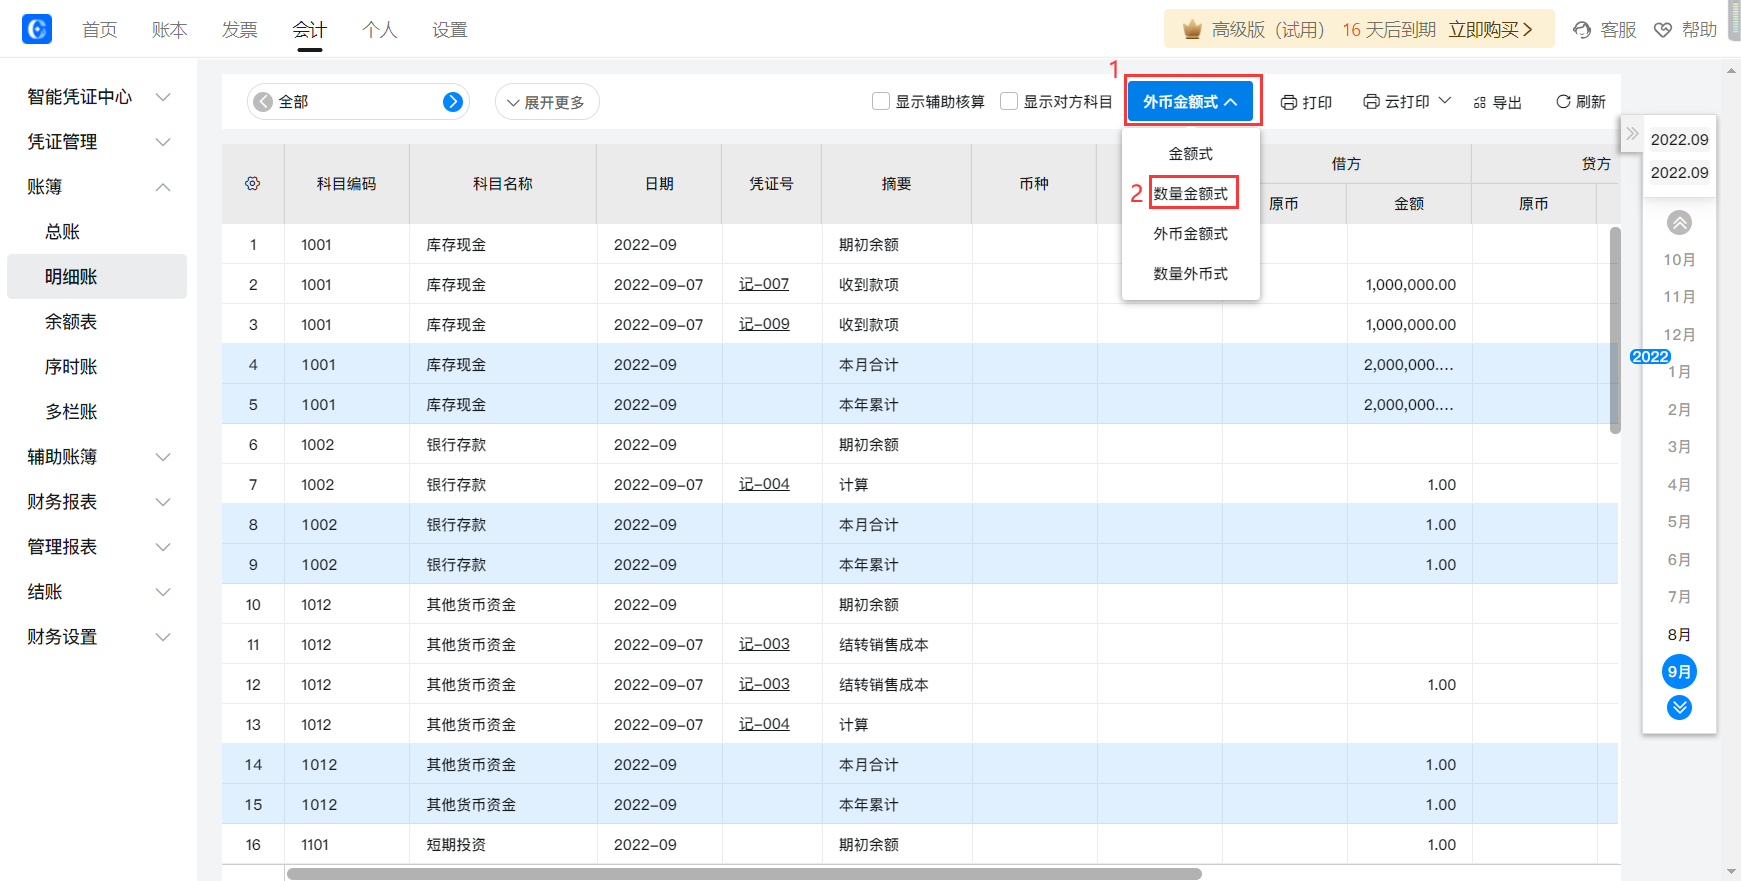Open customer service headset icon
1741x881 pixels.
[x=1582, y=30]
